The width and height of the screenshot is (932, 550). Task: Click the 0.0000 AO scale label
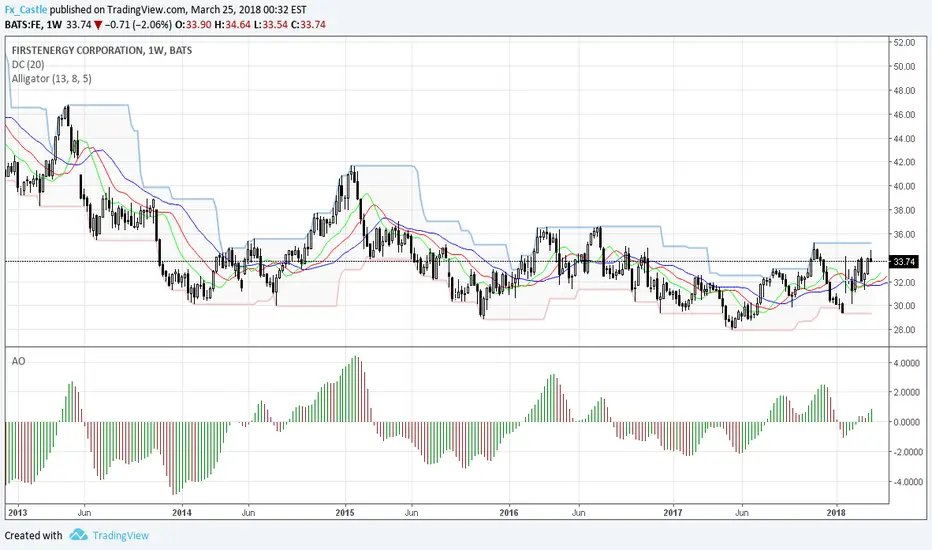coord(908,422)
